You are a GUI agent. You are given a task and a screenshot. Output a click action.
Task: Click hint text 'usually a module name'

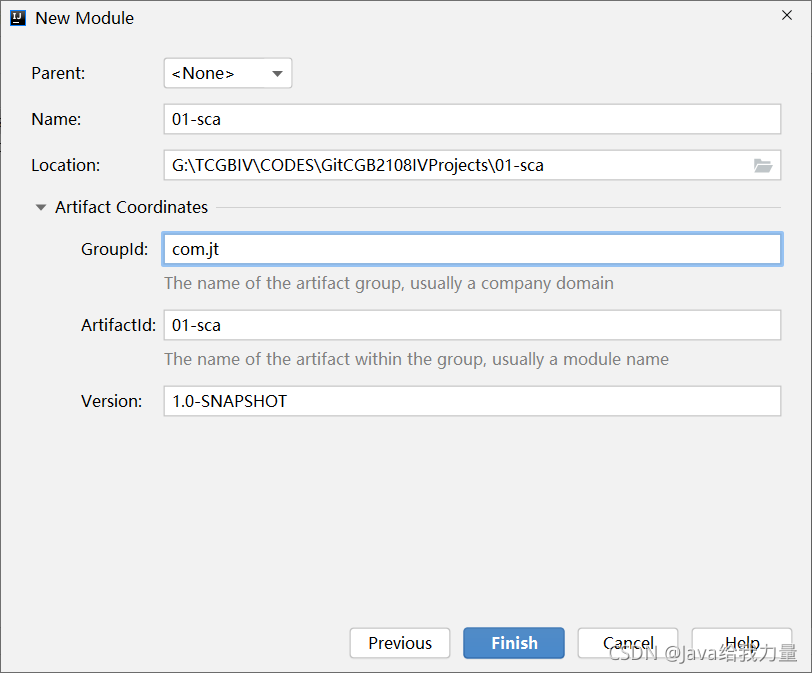click(580, 359)
